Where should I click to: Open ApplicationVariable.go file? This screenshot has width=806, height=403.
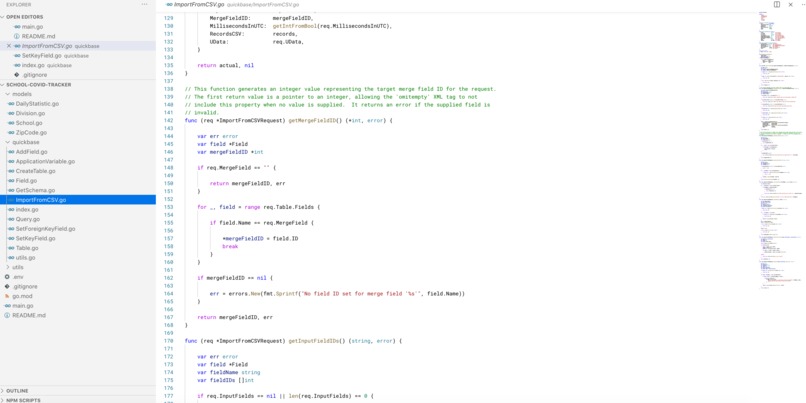point(45,161)
